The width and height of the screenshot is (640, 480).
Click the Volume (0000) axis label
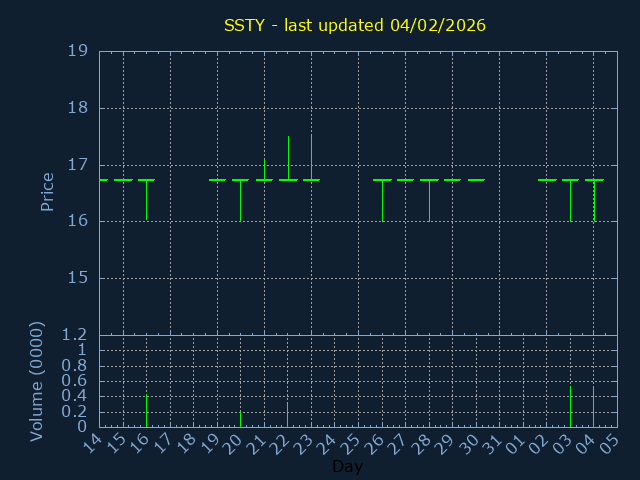pos(37,381)
